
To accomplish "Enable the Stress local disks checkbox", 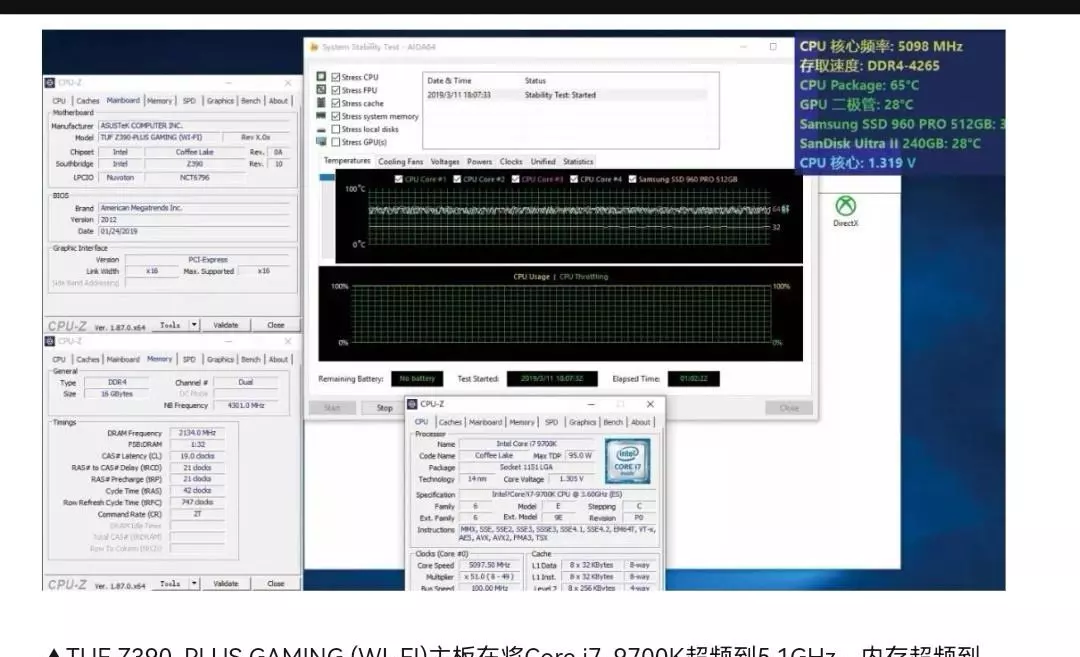I will tap(335, 129).
